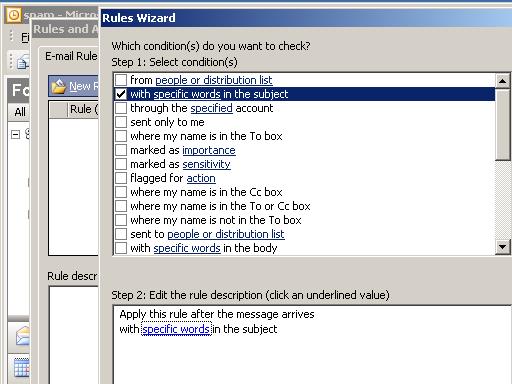This screenshot has height=384, width=512.
Task: Click the Outlook clock icon in title bar
Action: pos(14,15)
